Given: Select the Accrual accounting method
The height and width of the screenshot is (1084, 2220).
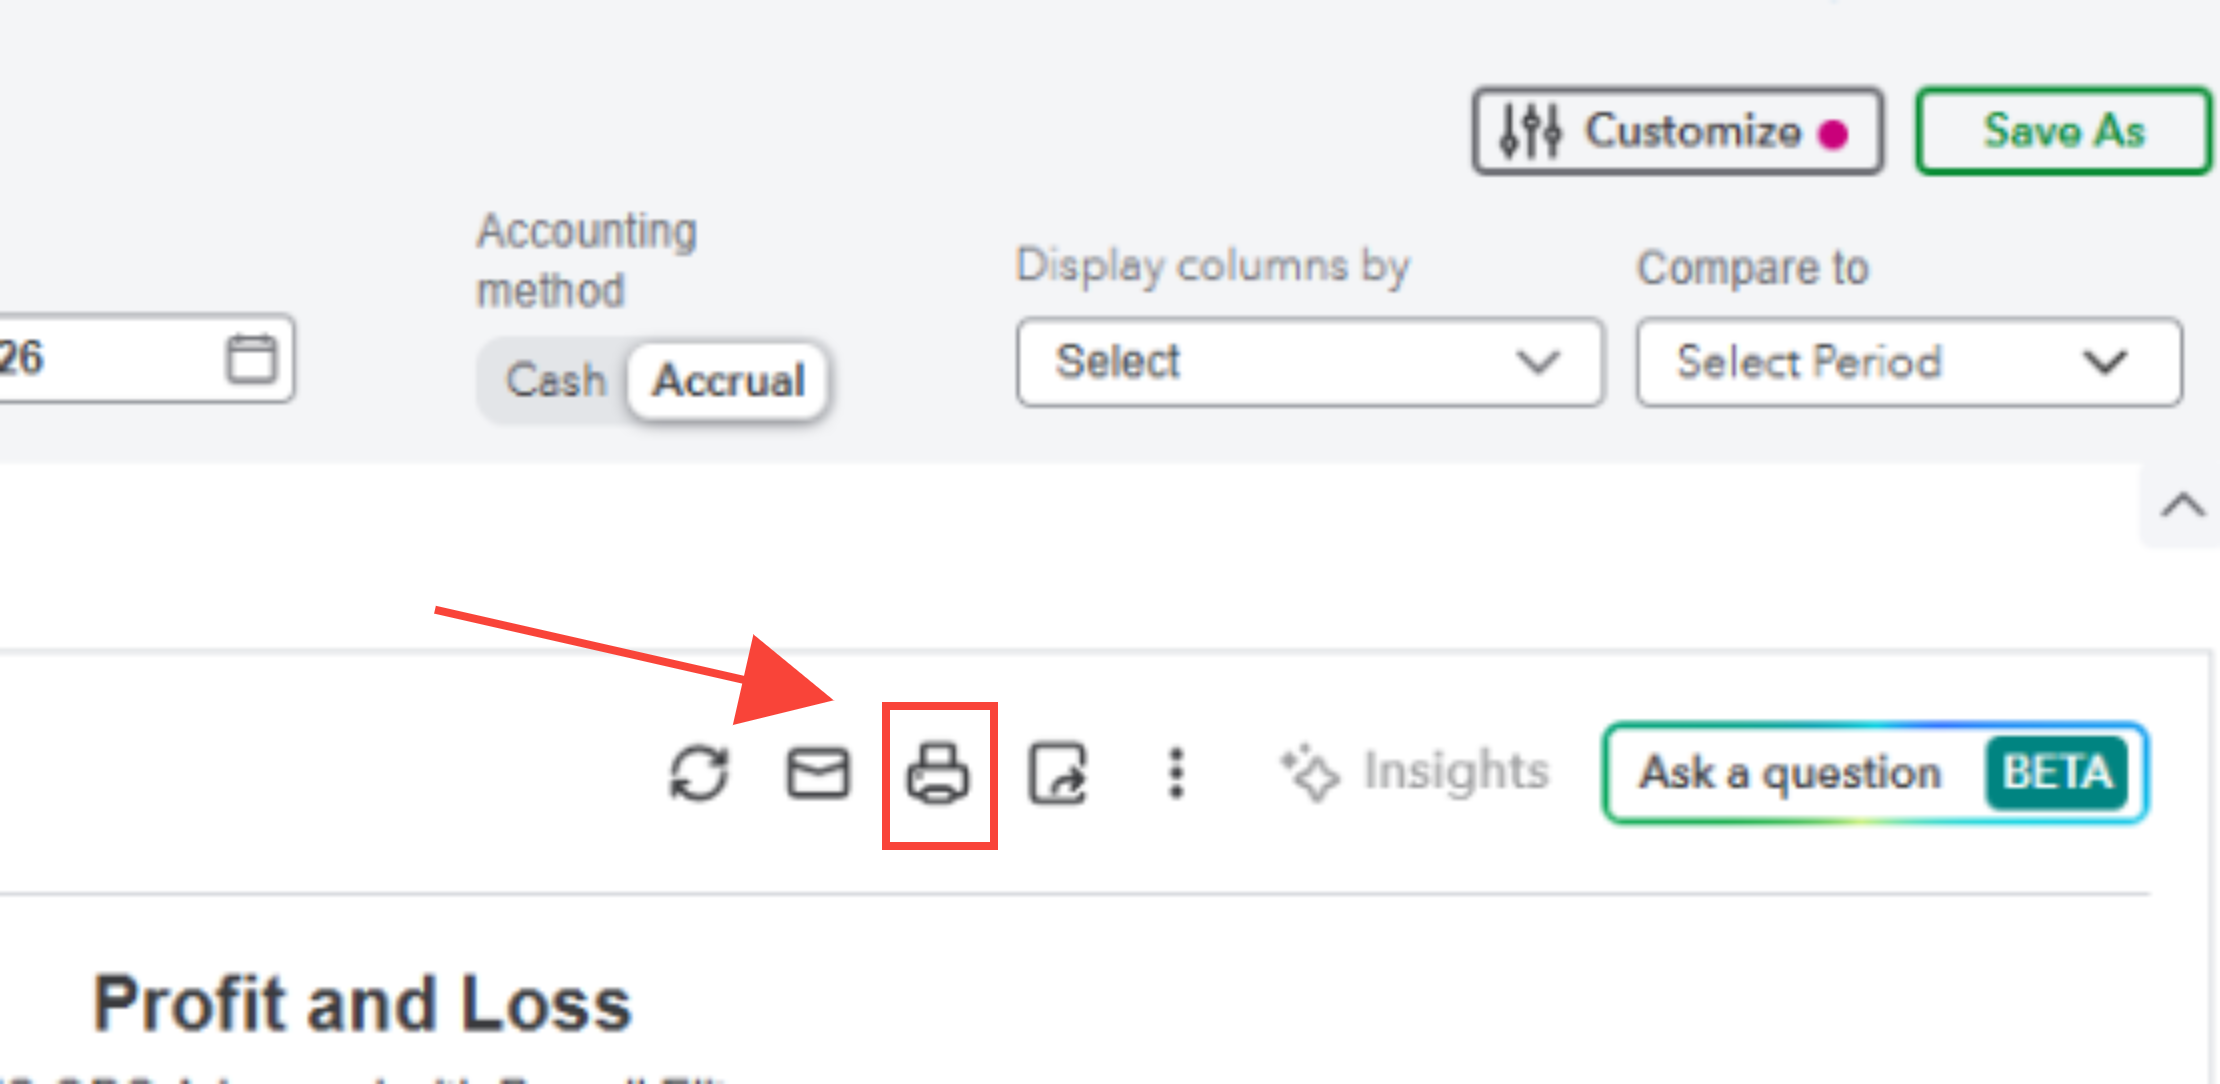Looking at the screenshot, I should click(728, 381).
